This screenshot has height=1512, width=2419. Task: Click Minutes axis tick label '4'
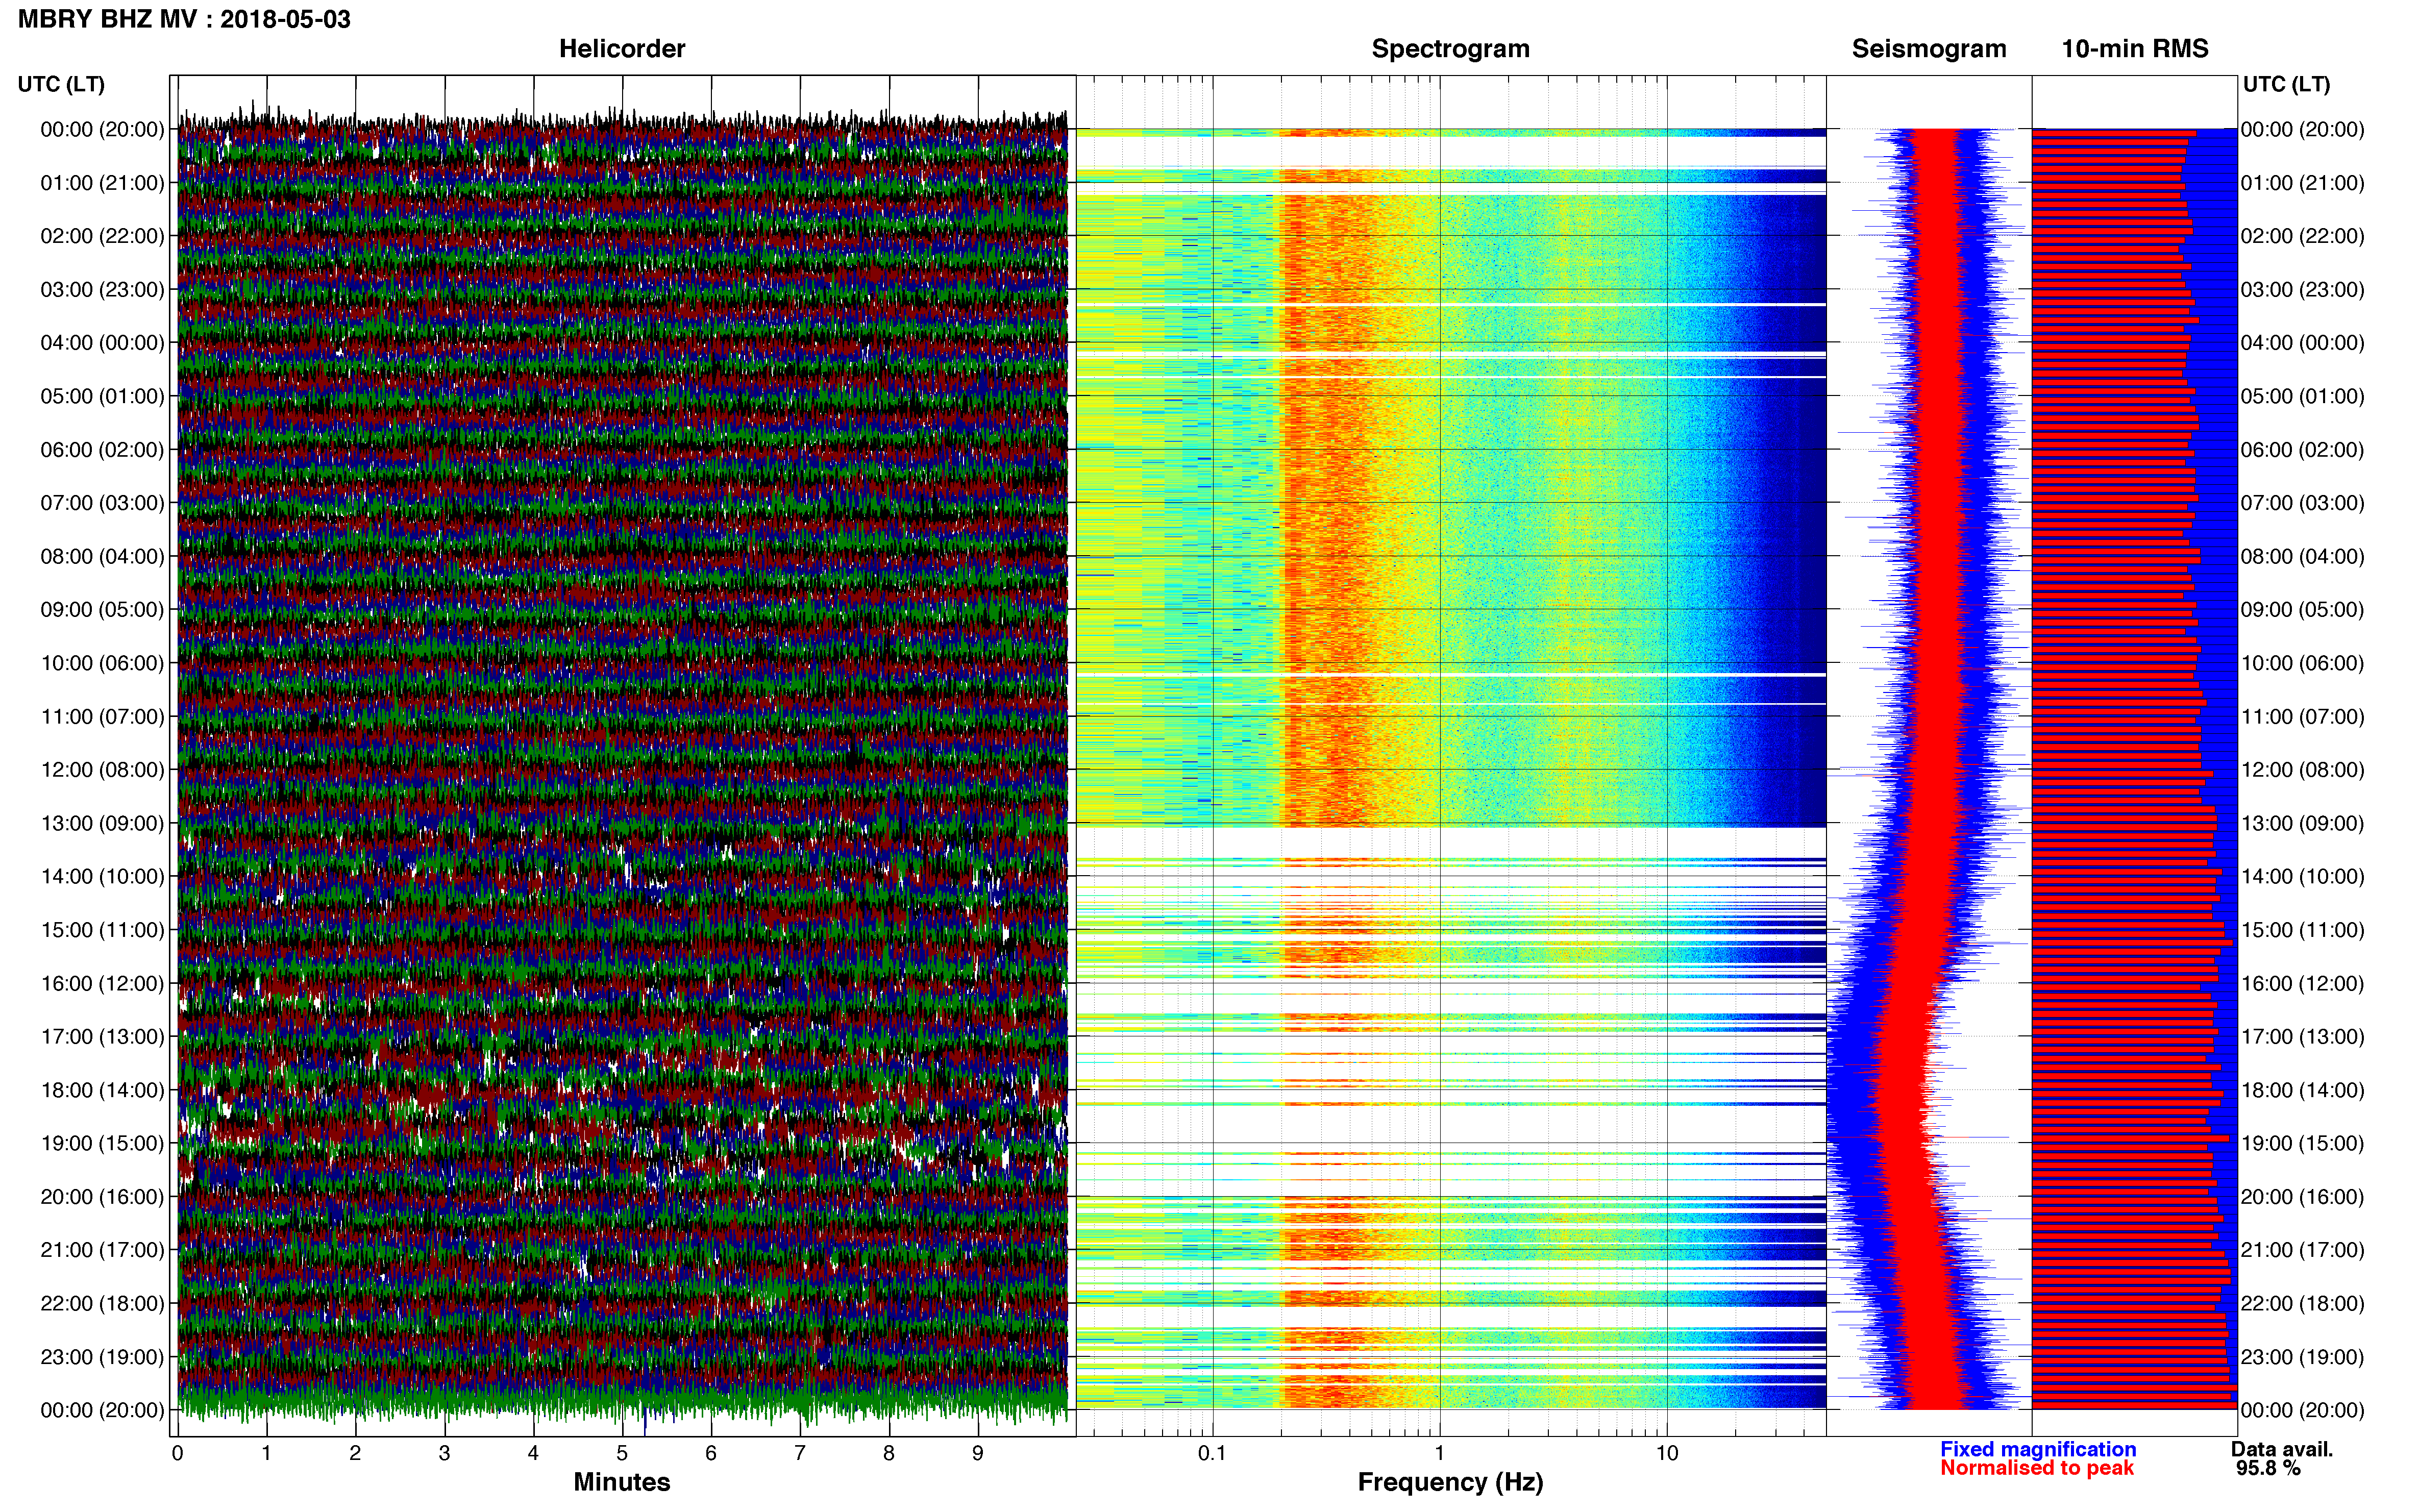(533, 1453)
